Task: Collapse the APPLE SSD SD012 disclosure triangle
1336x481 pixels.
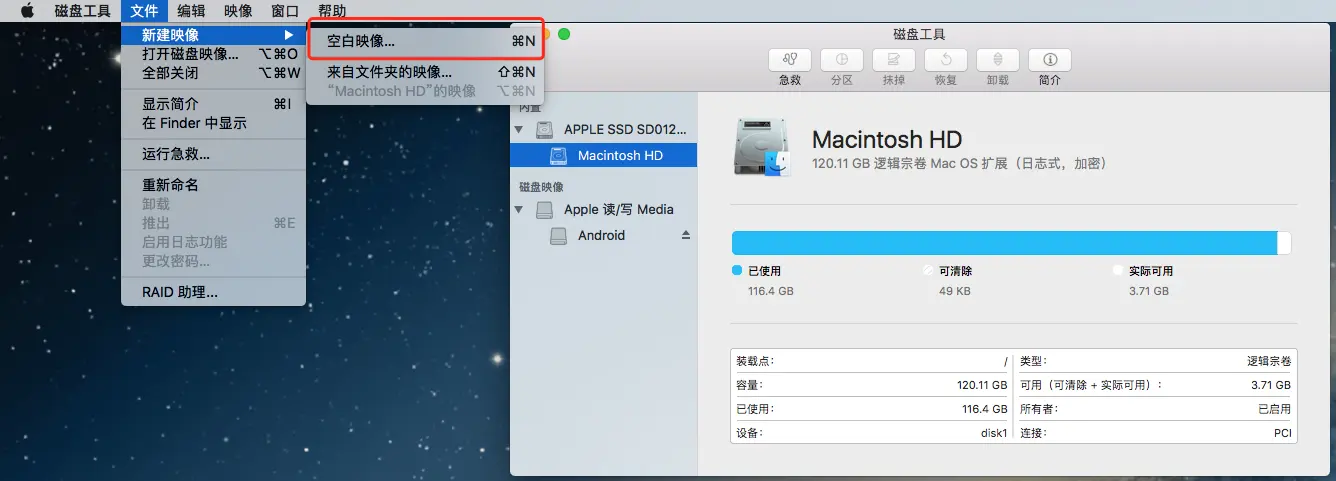Action: [519, 129]
